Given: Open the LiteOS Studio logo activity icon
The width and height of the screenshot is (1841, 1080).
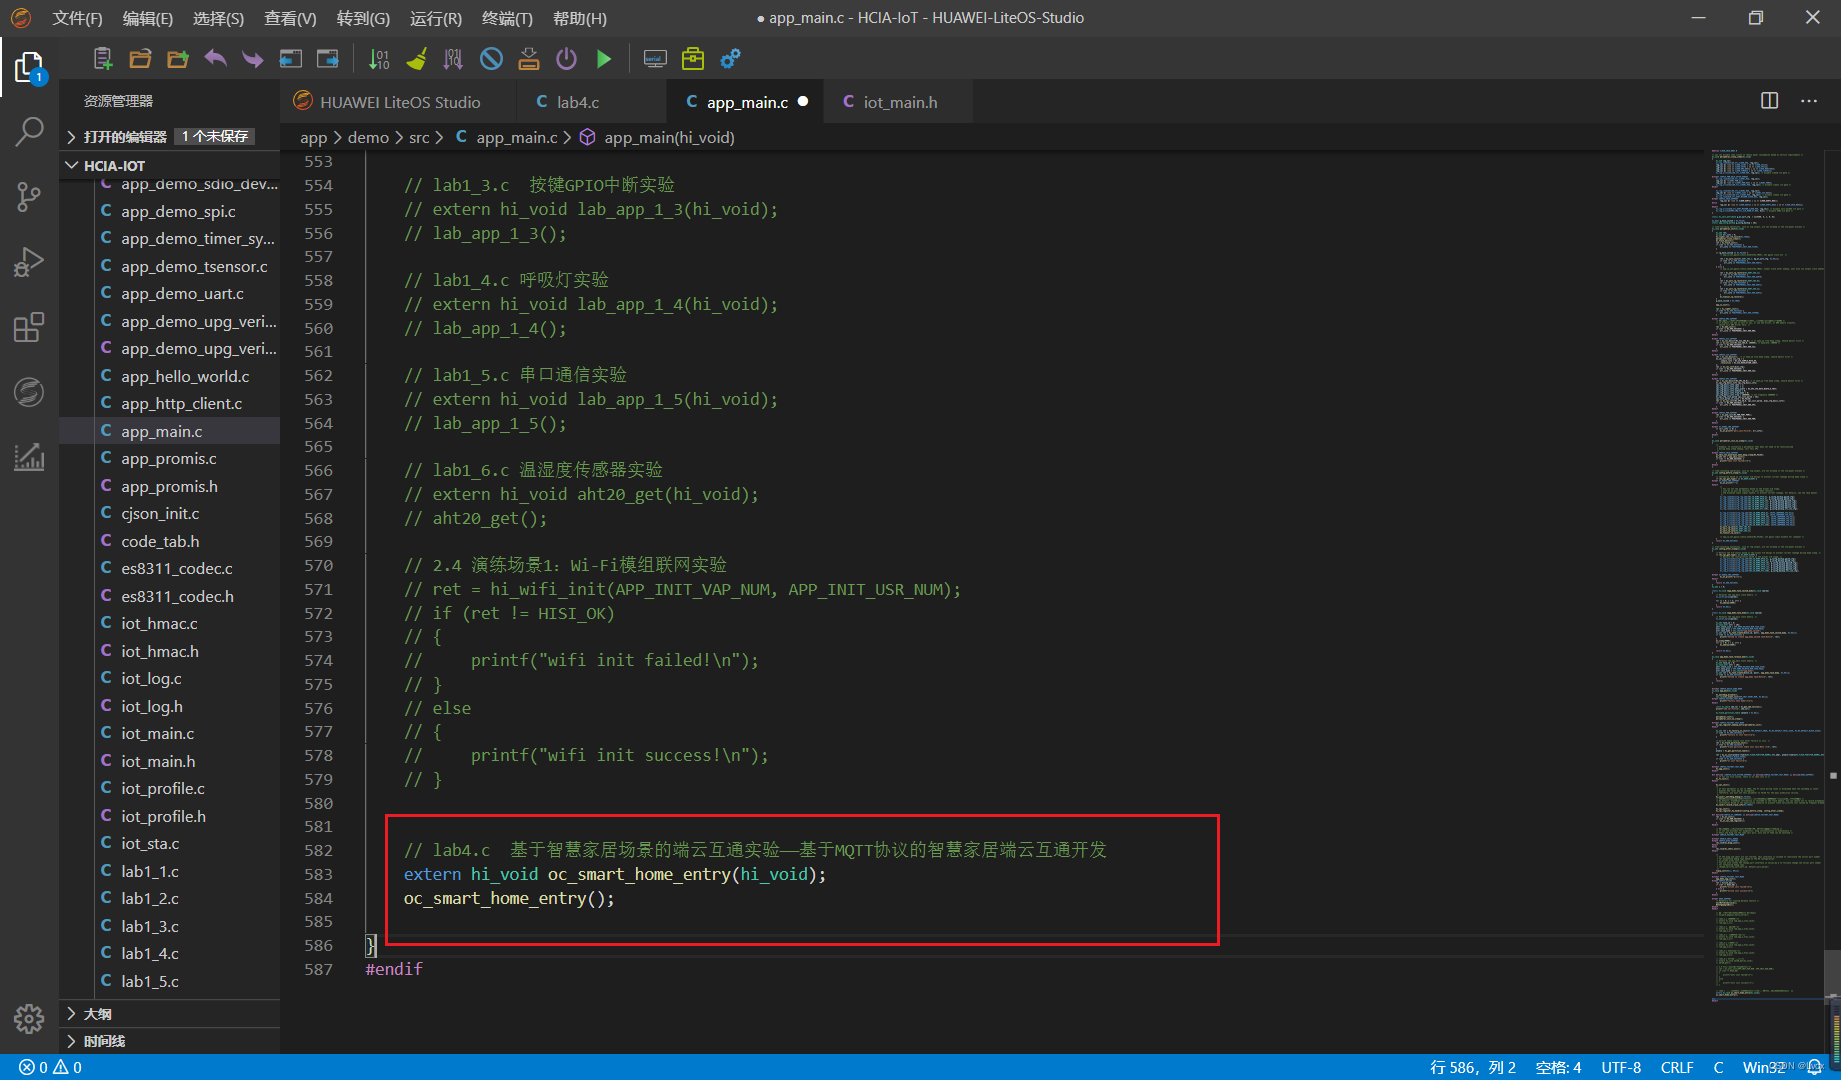Looking at the screenshot, I should [x=29, y=392].
